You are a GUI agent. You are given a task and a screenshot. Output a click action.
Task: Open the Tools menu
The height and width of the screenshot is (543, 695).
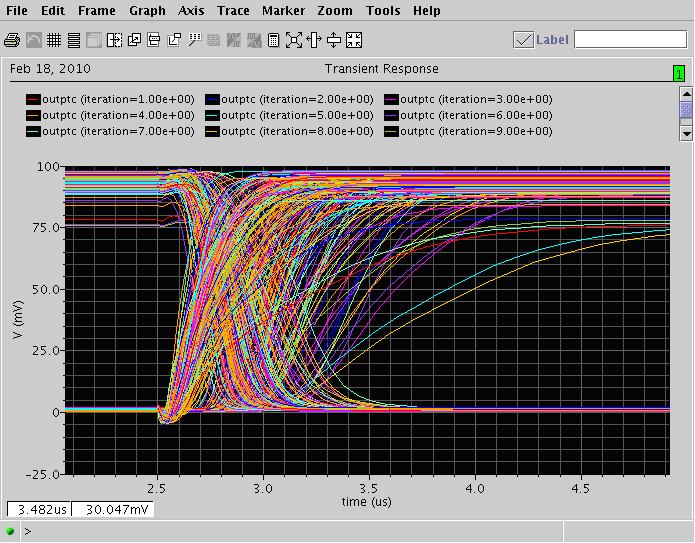click(x=382, y=11)
